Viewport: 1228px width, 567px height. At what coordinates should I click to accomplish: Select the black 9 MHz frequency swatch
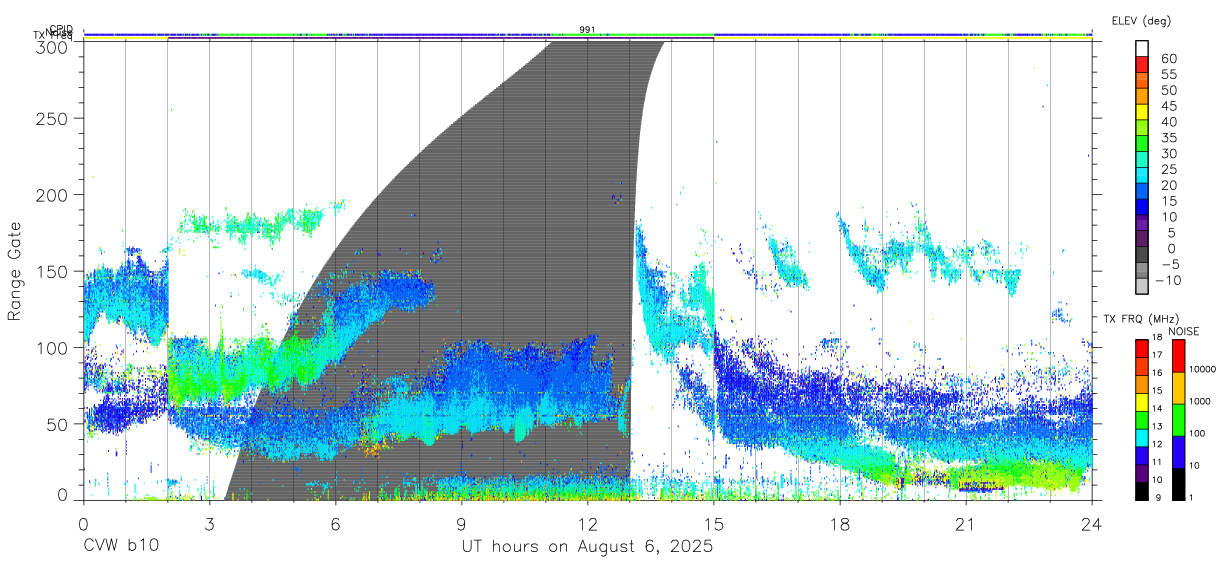tap(1142, 490)
